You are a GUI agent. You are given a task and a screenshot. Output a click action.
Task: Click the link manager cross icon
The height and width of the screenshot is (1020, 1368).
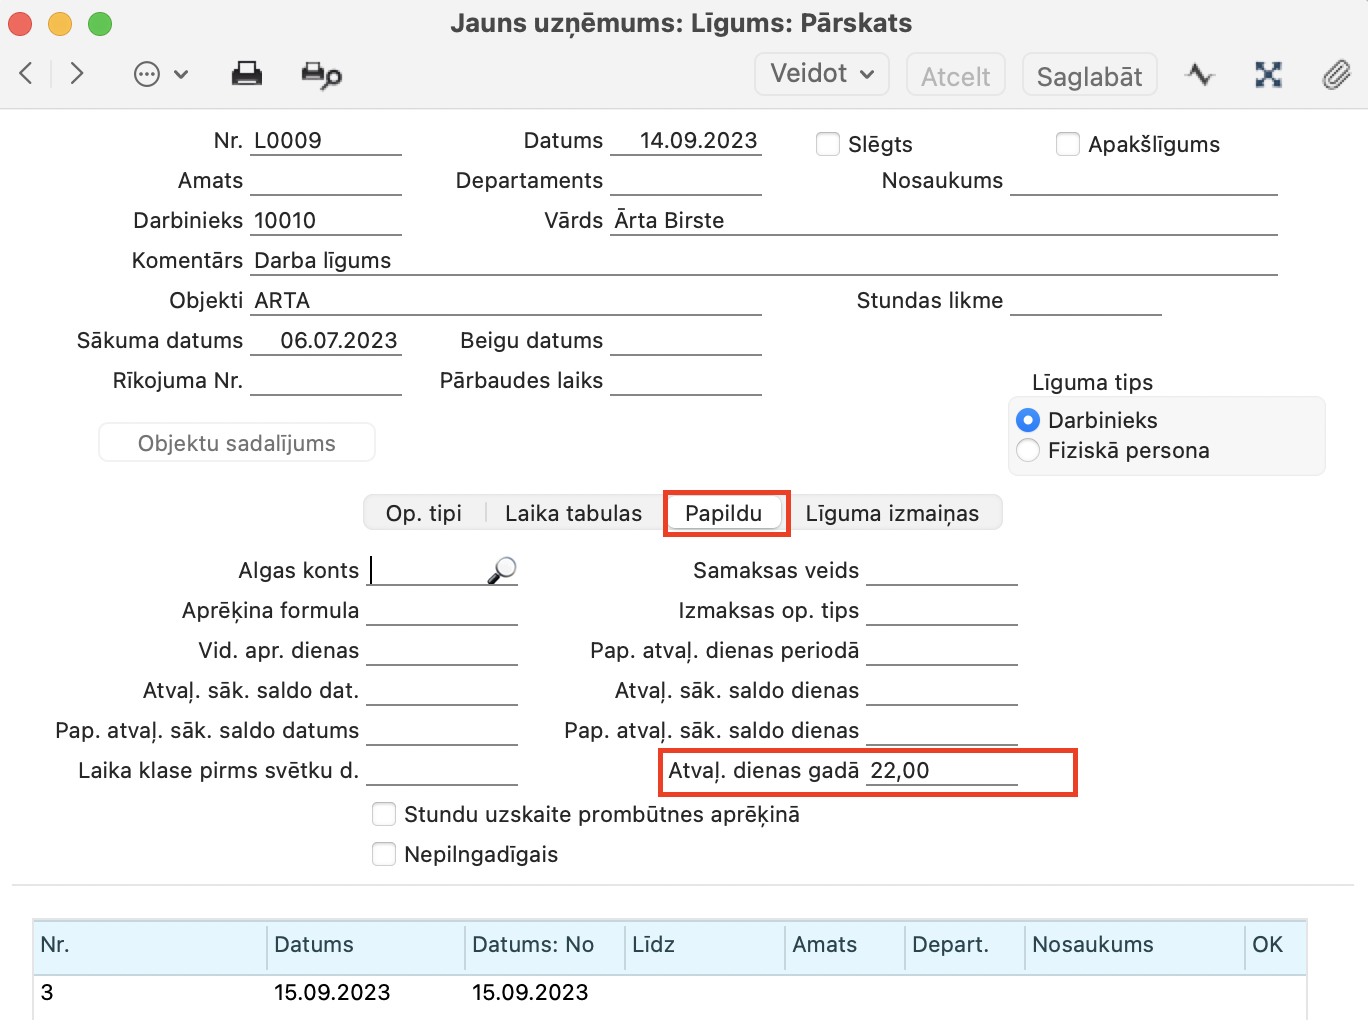pos(1268,75)
